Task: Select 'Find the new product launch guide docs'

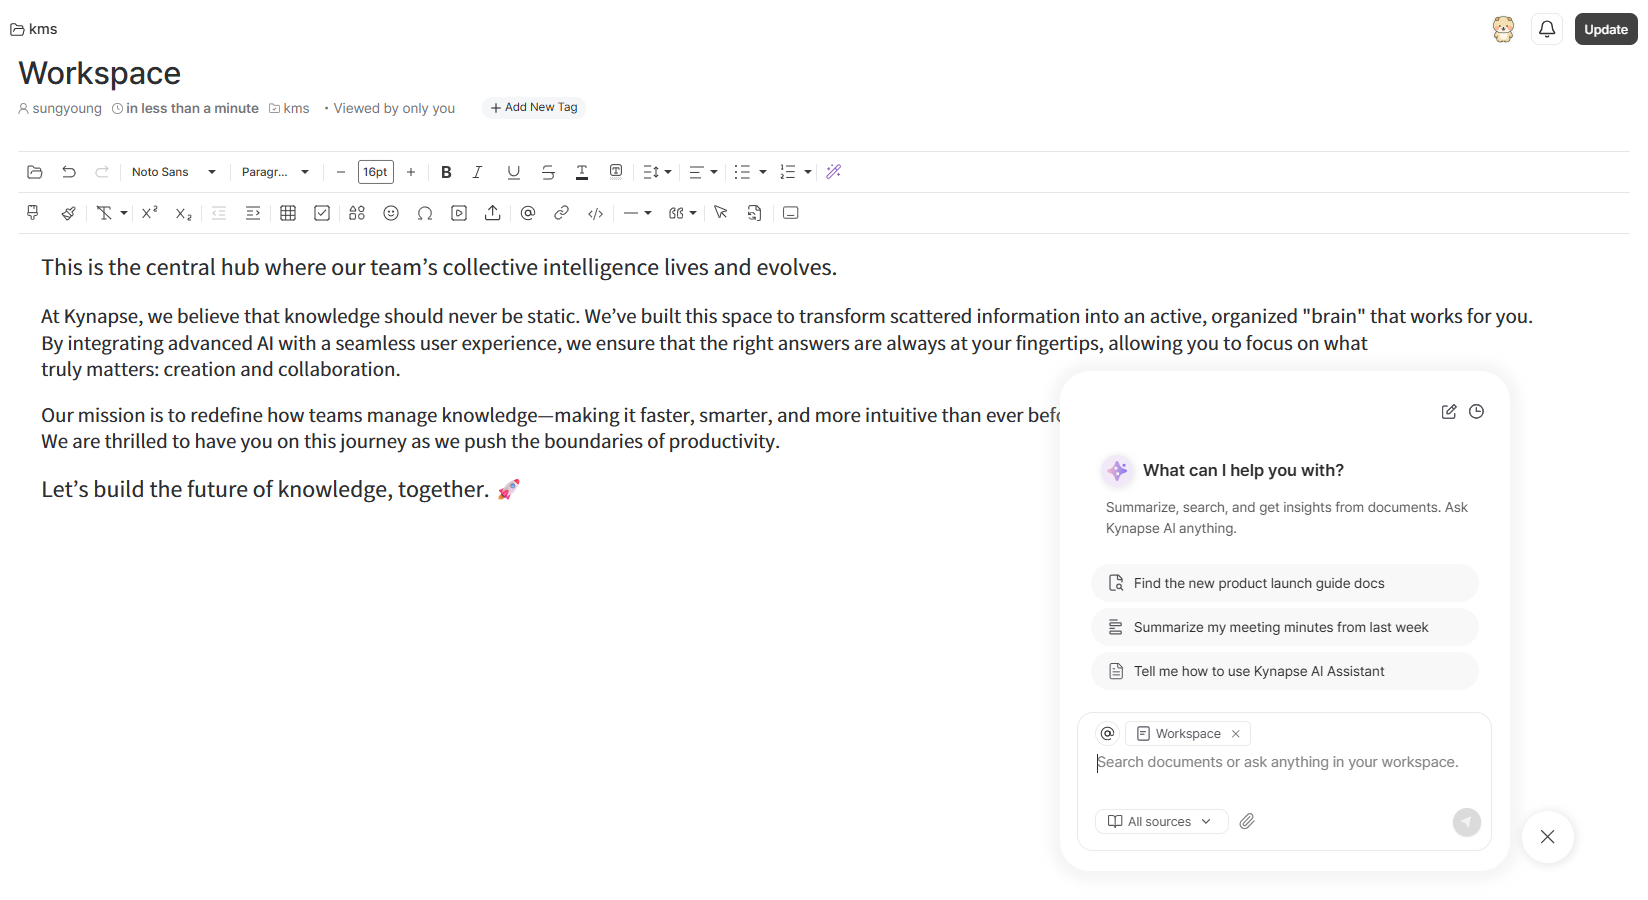Action: [1285, 583]
